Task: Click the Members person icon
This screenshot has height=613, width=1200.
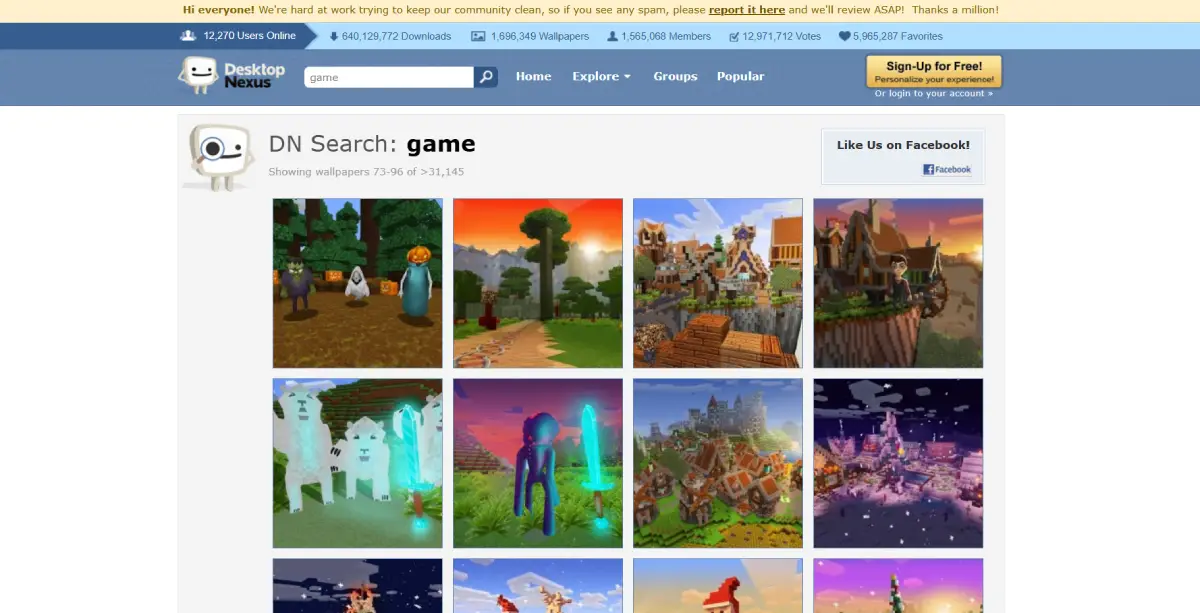Action: point(612,36)
